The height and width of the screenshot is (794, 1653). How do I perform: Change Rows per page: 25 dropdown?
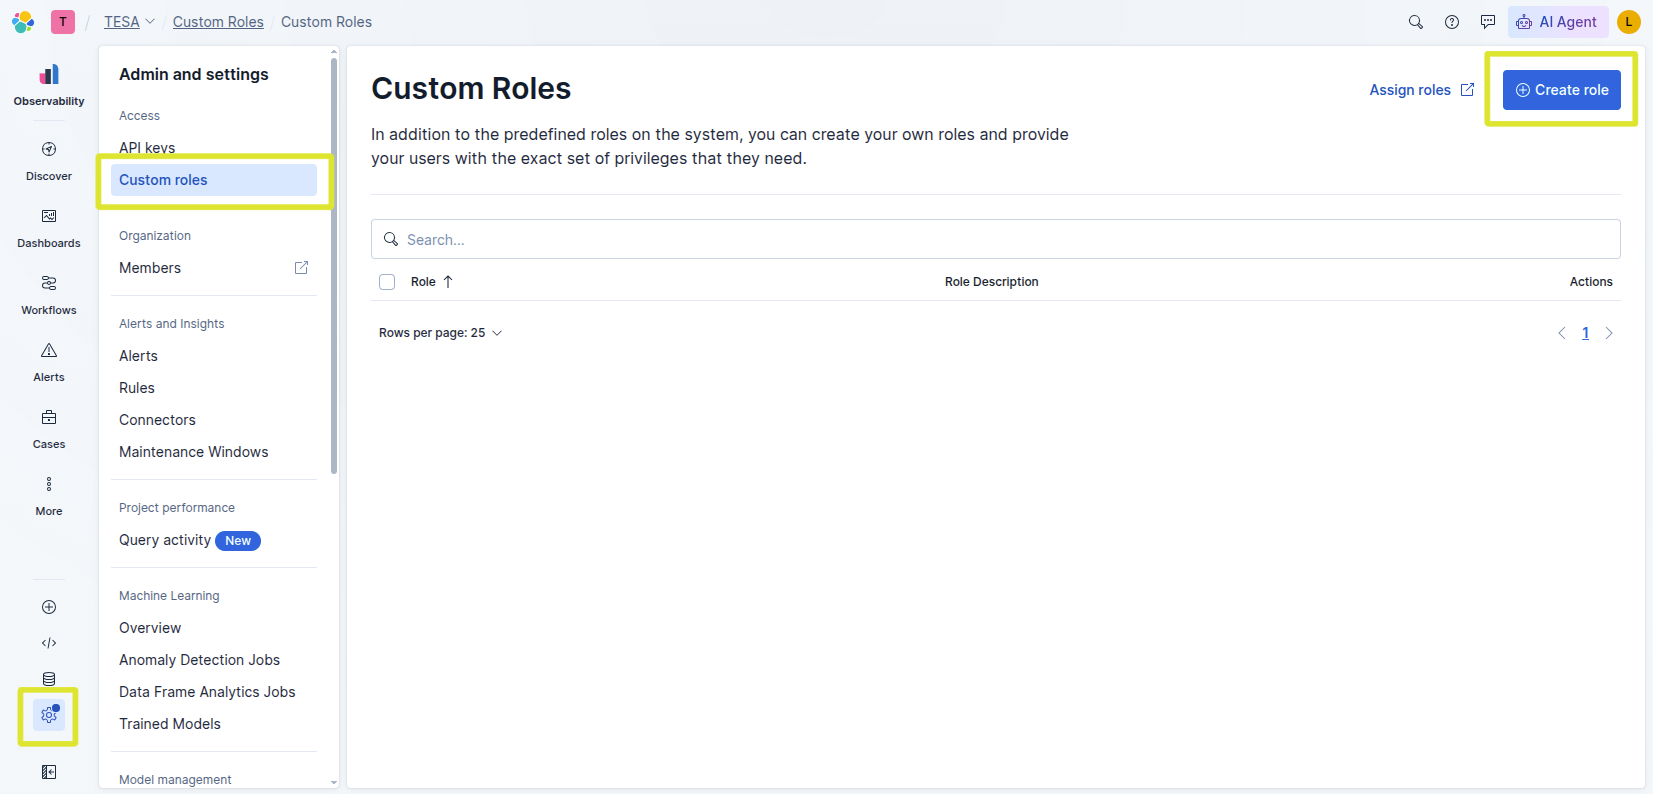point(440,333)
